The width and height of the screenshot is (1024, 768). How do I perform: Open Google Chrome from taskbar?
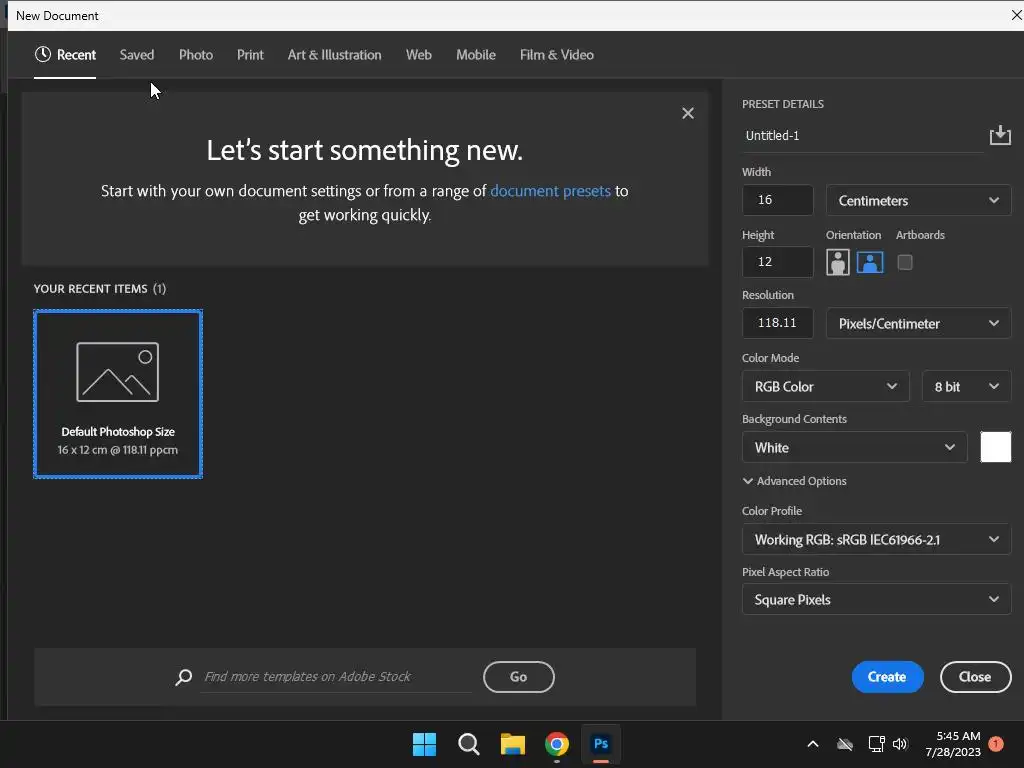(x=557, y=744)
